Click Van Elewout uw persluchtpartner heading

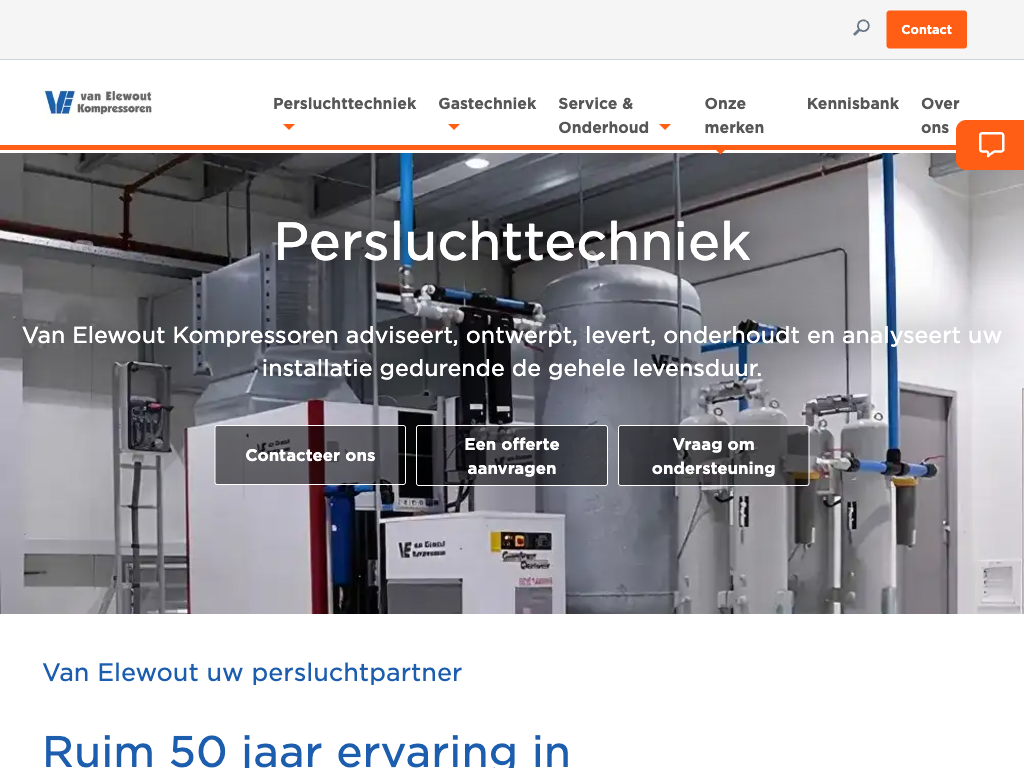pos(252,672)
